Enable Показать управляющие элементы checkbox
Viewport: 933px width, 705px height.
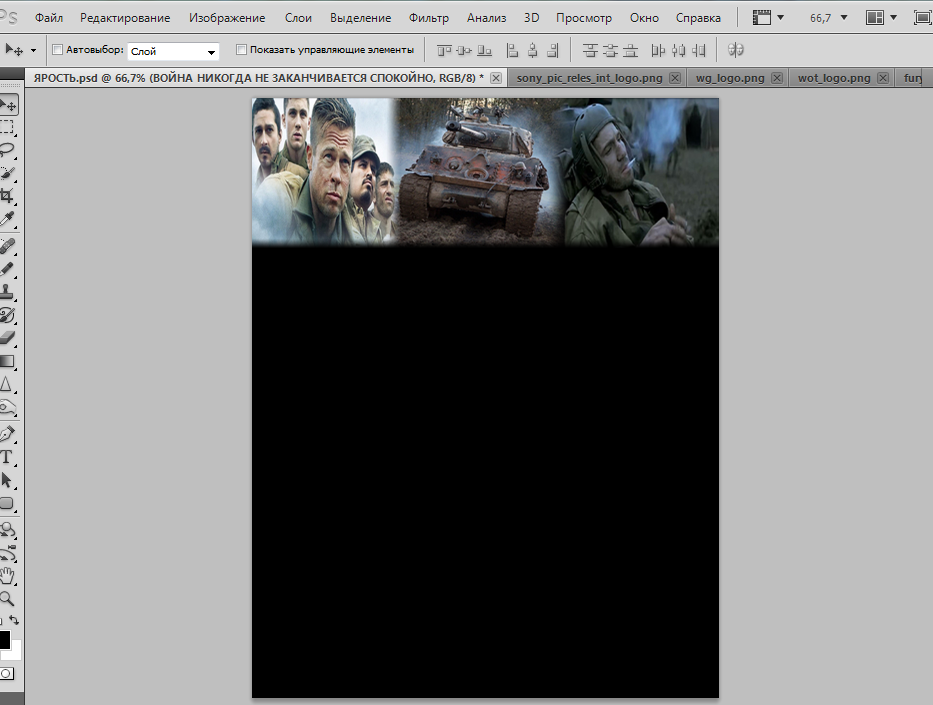point(241,50)
